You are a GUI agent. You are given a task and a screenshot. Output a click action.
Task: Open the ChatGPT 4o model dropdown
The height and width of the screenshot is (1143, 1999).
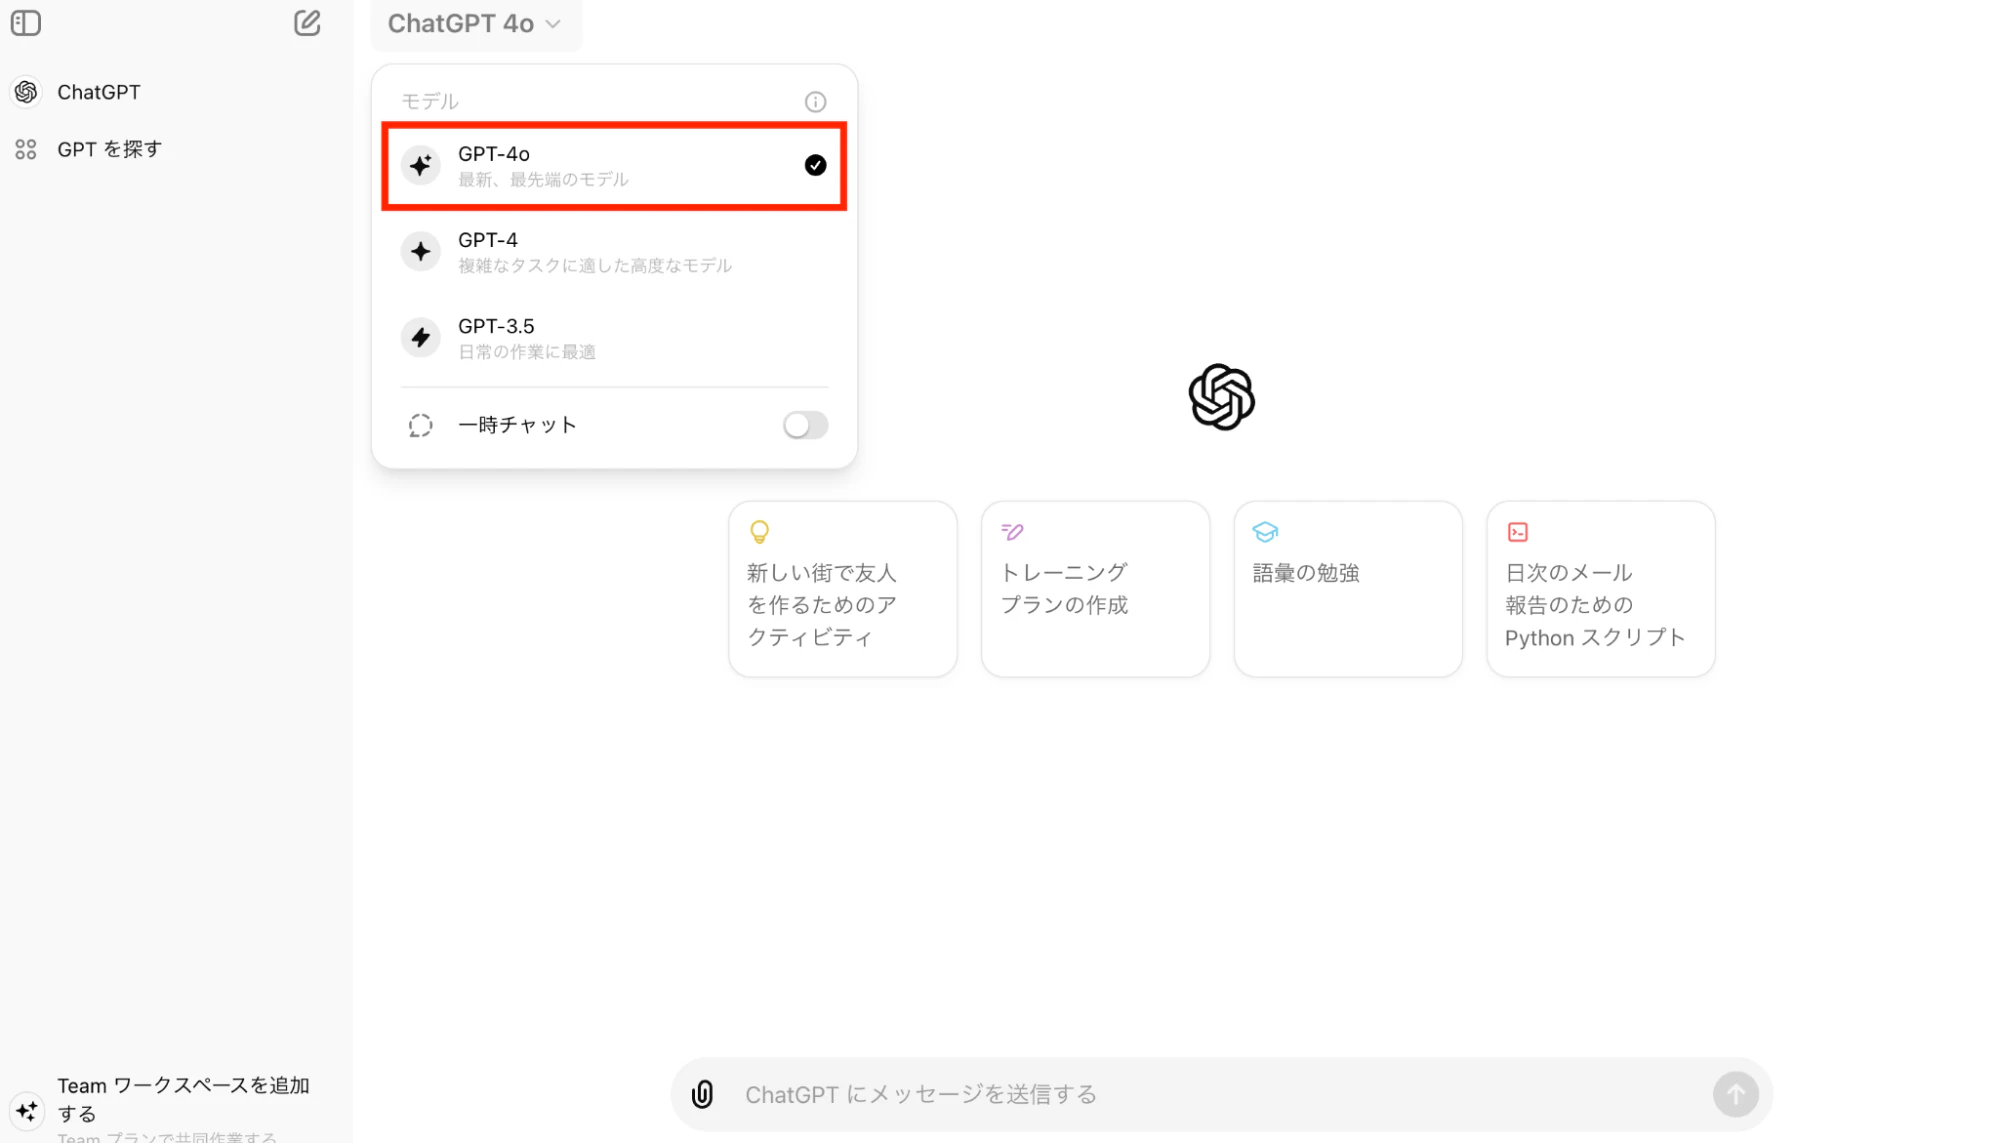pyautogui.click(x=476, y=23)
